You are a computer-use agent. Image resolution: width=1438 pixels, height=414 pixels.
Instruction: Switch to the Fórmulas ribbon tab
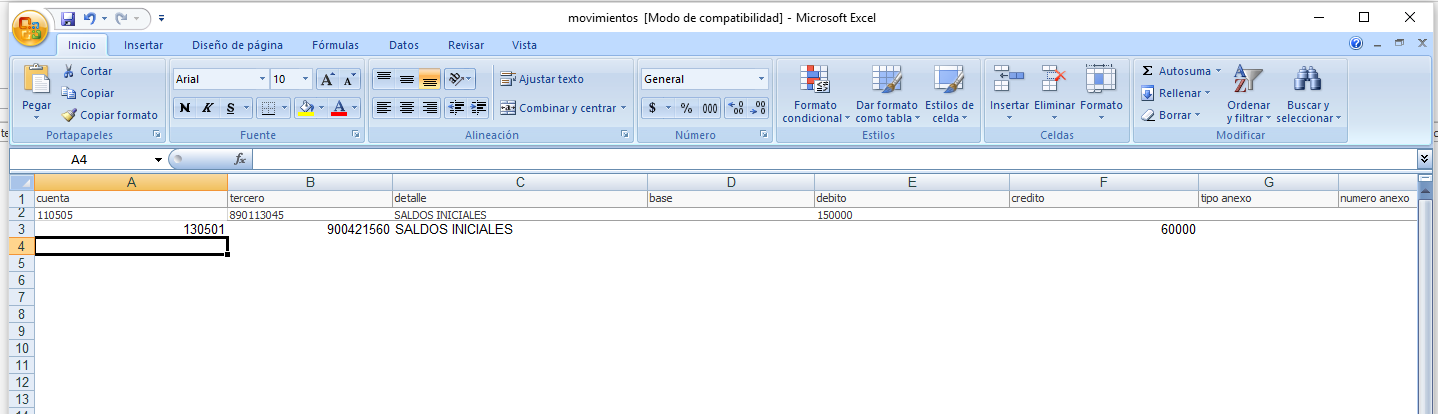[x=335, y=45]
